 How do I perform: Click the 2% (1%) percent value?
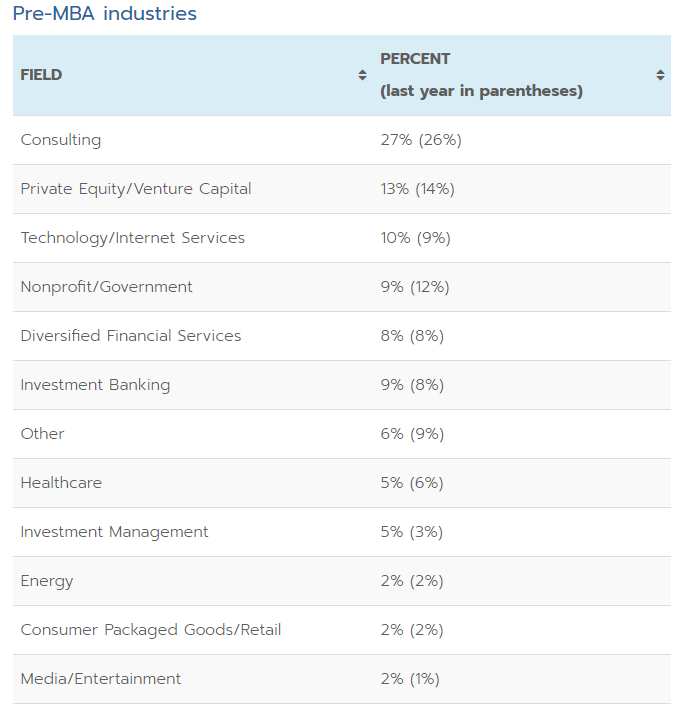coord(410,679)
